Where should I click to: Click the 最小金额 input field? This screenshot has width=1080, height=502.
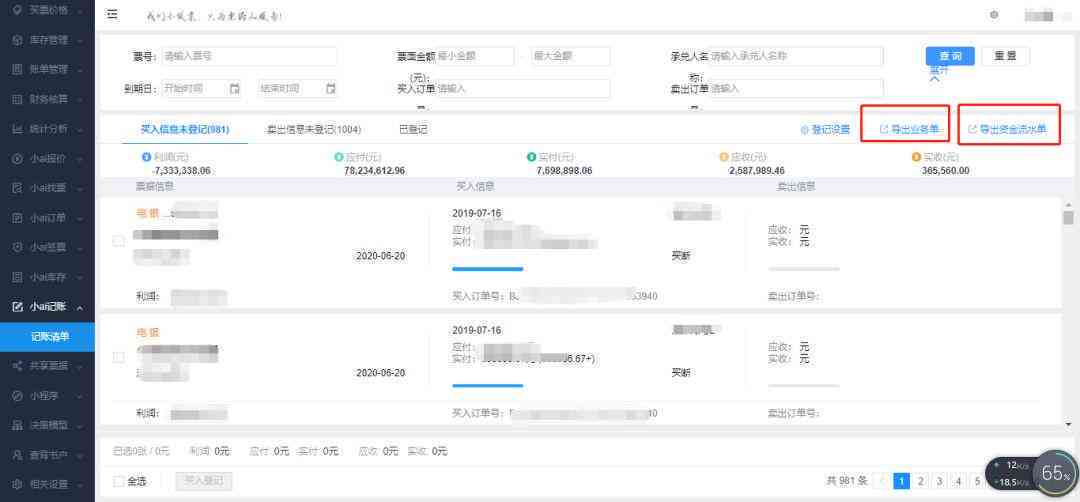point(475,56)
